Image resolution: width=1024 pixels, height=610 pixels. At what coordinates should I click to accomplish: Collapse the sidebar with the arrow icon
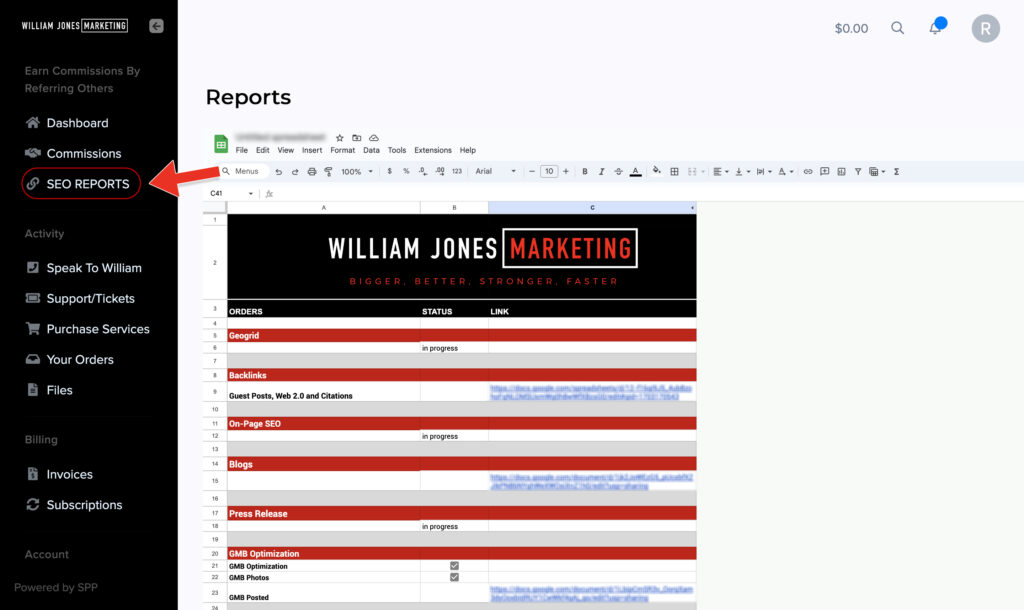click(156, 26)
